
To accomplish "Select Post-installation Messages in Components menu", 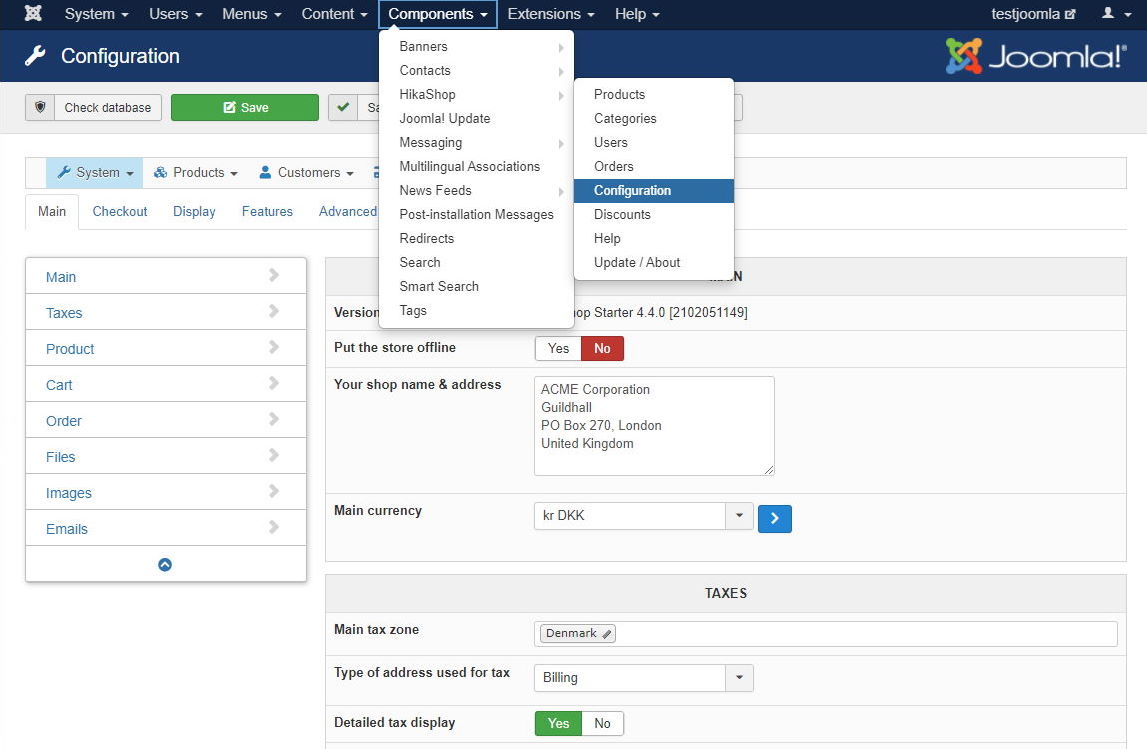I will pos(476,215).
